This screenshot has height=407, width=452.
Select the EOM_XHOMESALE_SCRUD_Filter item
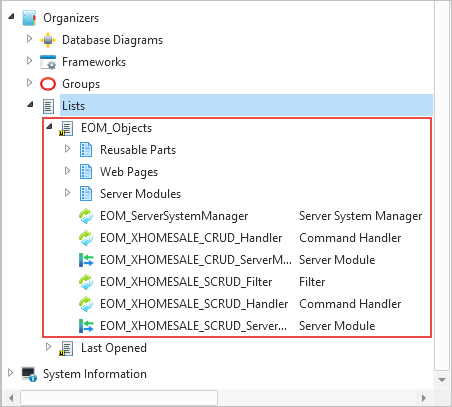[186, 282]
